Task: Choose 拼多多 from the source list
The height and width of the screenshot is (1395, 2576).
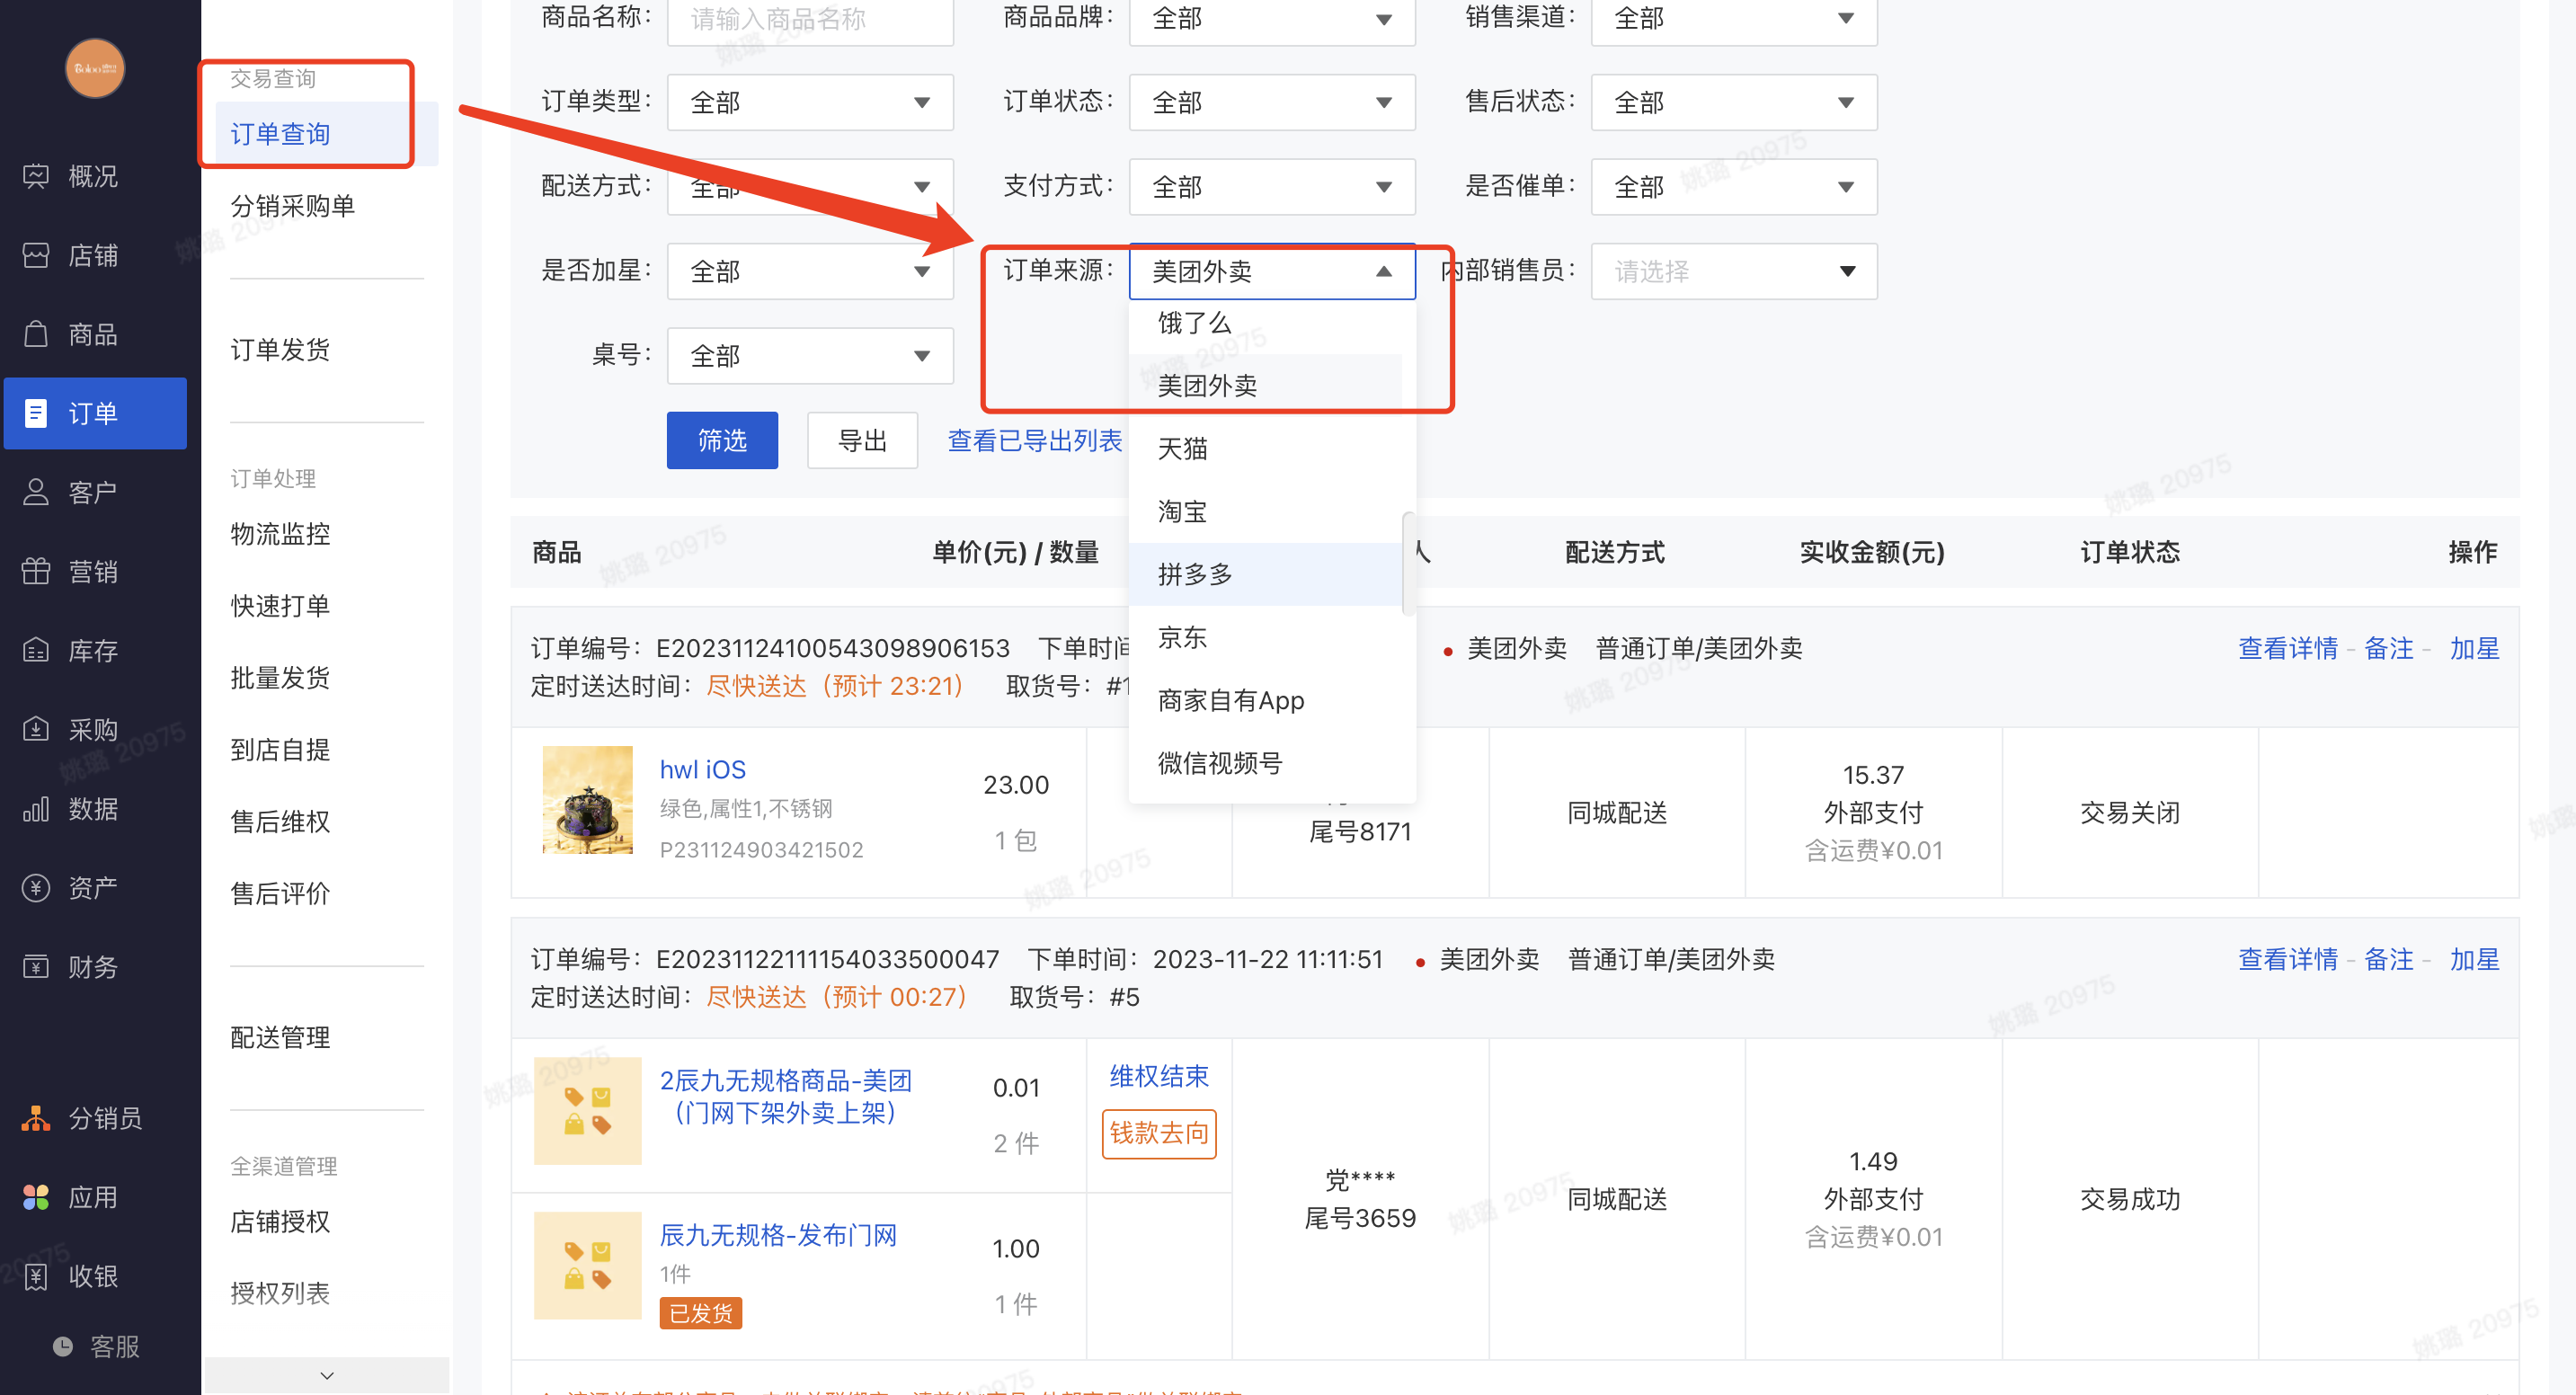Action: 1195,574
